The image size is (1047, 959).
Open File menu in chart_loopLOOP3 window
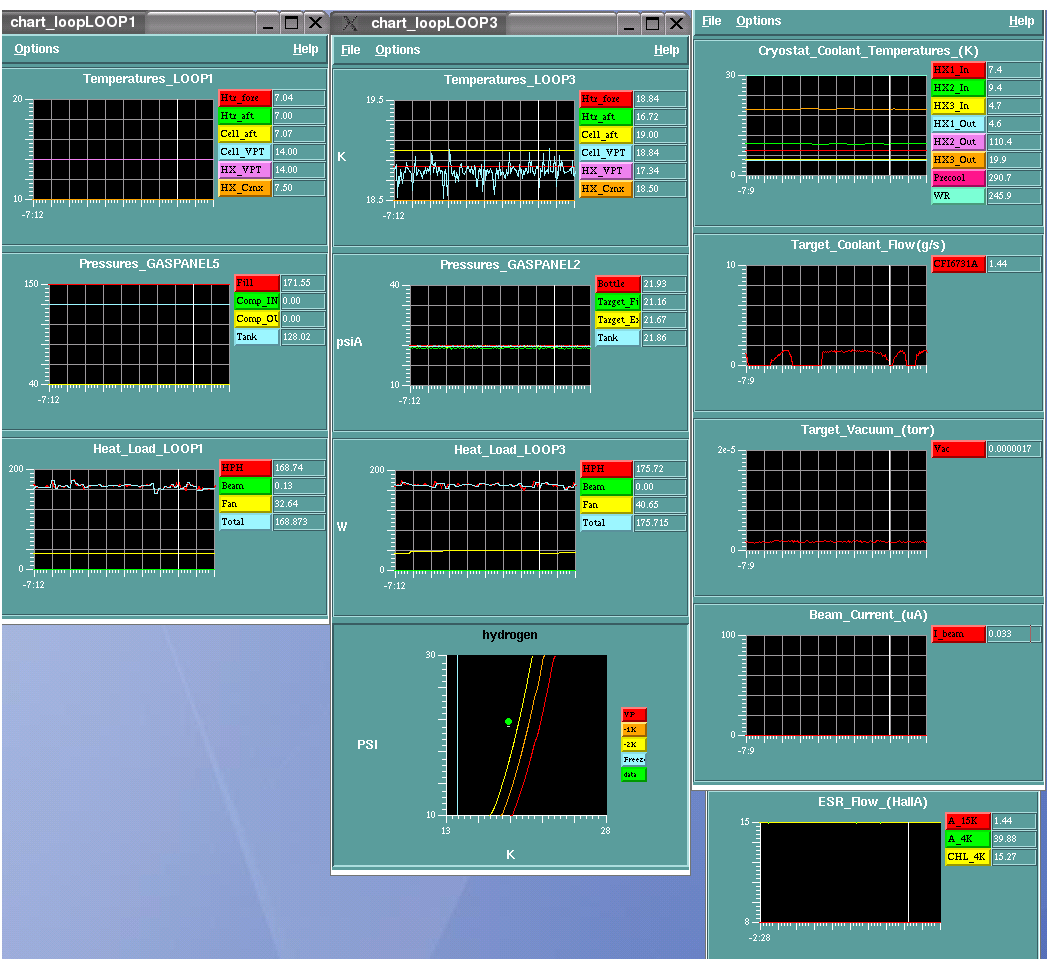click(x=351, y=50)
